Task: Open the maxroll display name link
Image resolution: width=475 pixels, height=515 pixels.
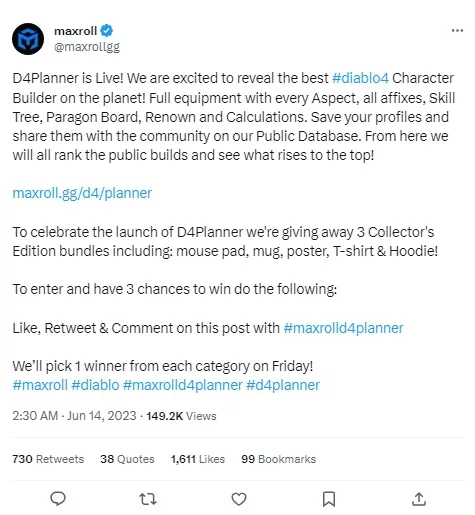Action: [x=75, y=31]
